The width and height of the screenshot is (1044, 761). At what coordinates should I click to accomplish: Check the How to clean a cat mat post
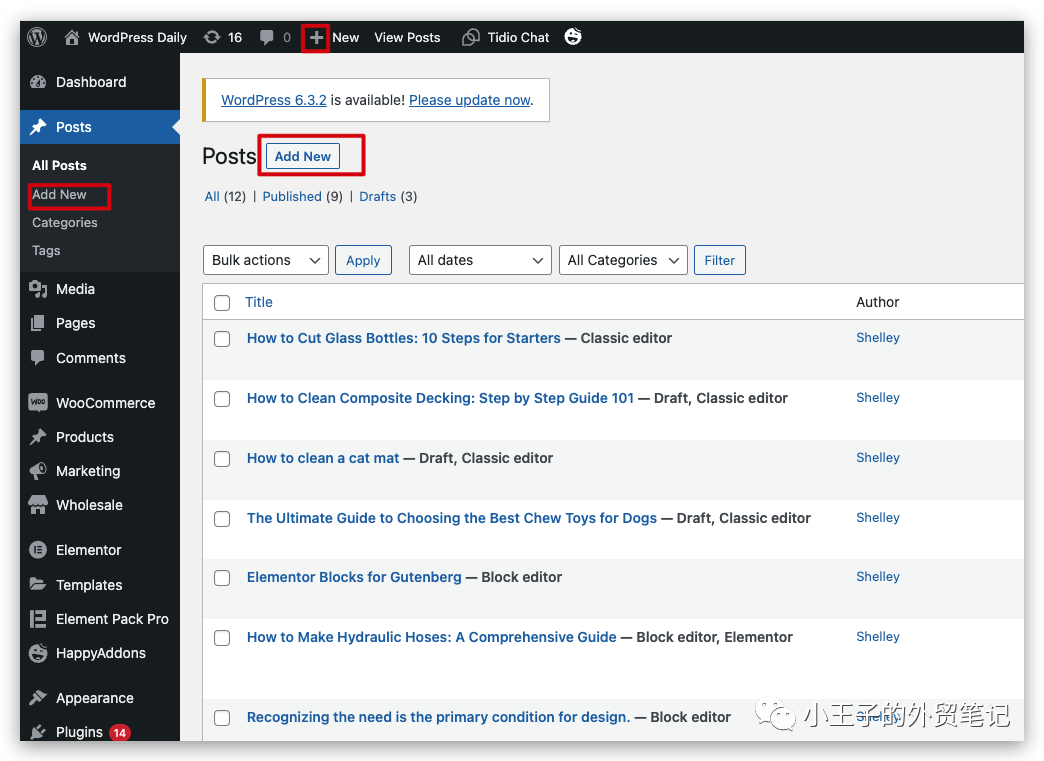[x=222, y=459]
